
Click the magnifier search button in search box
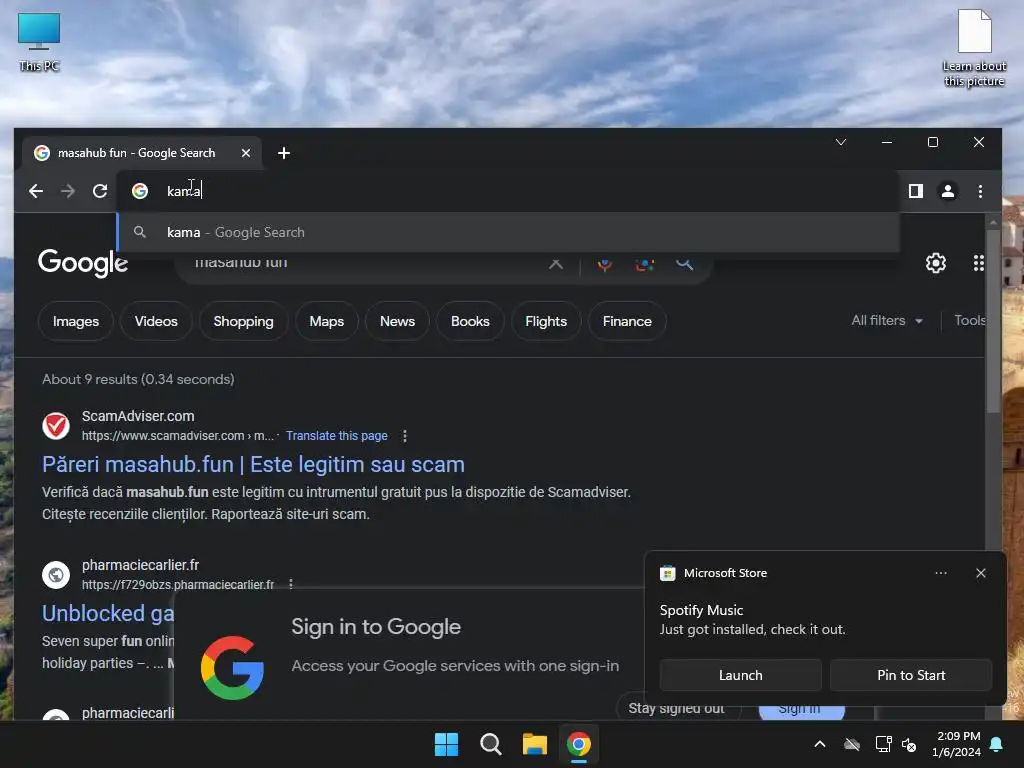click(684, 263)
